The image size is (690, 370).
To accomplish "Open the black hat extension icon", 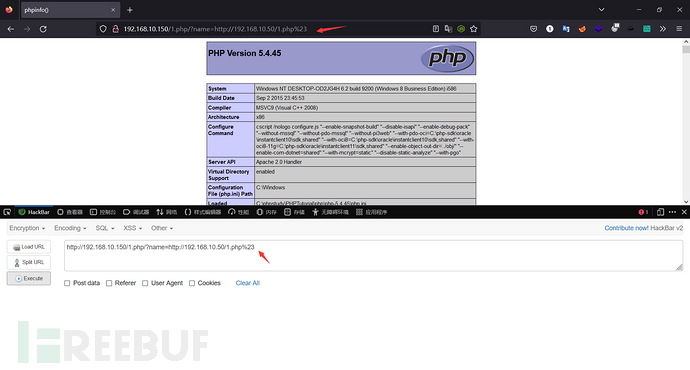I will pos(631,29).
